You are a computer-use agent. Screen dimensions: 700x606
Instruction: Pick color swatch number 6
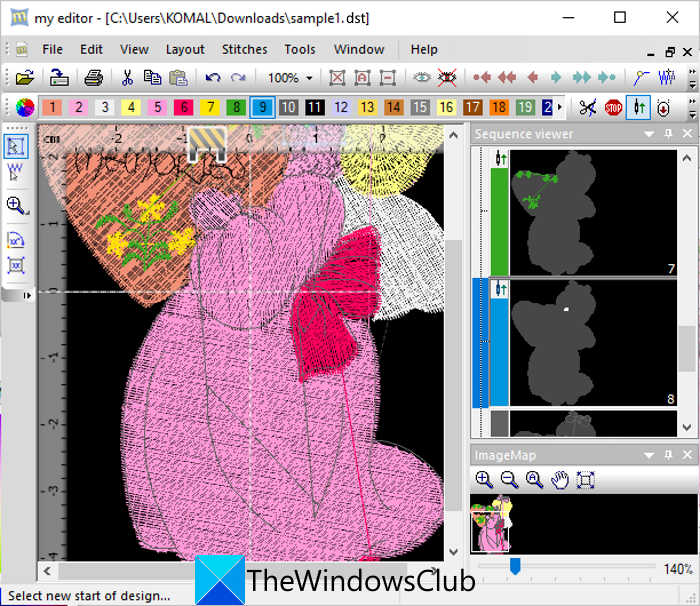click(x=183, y=107)
